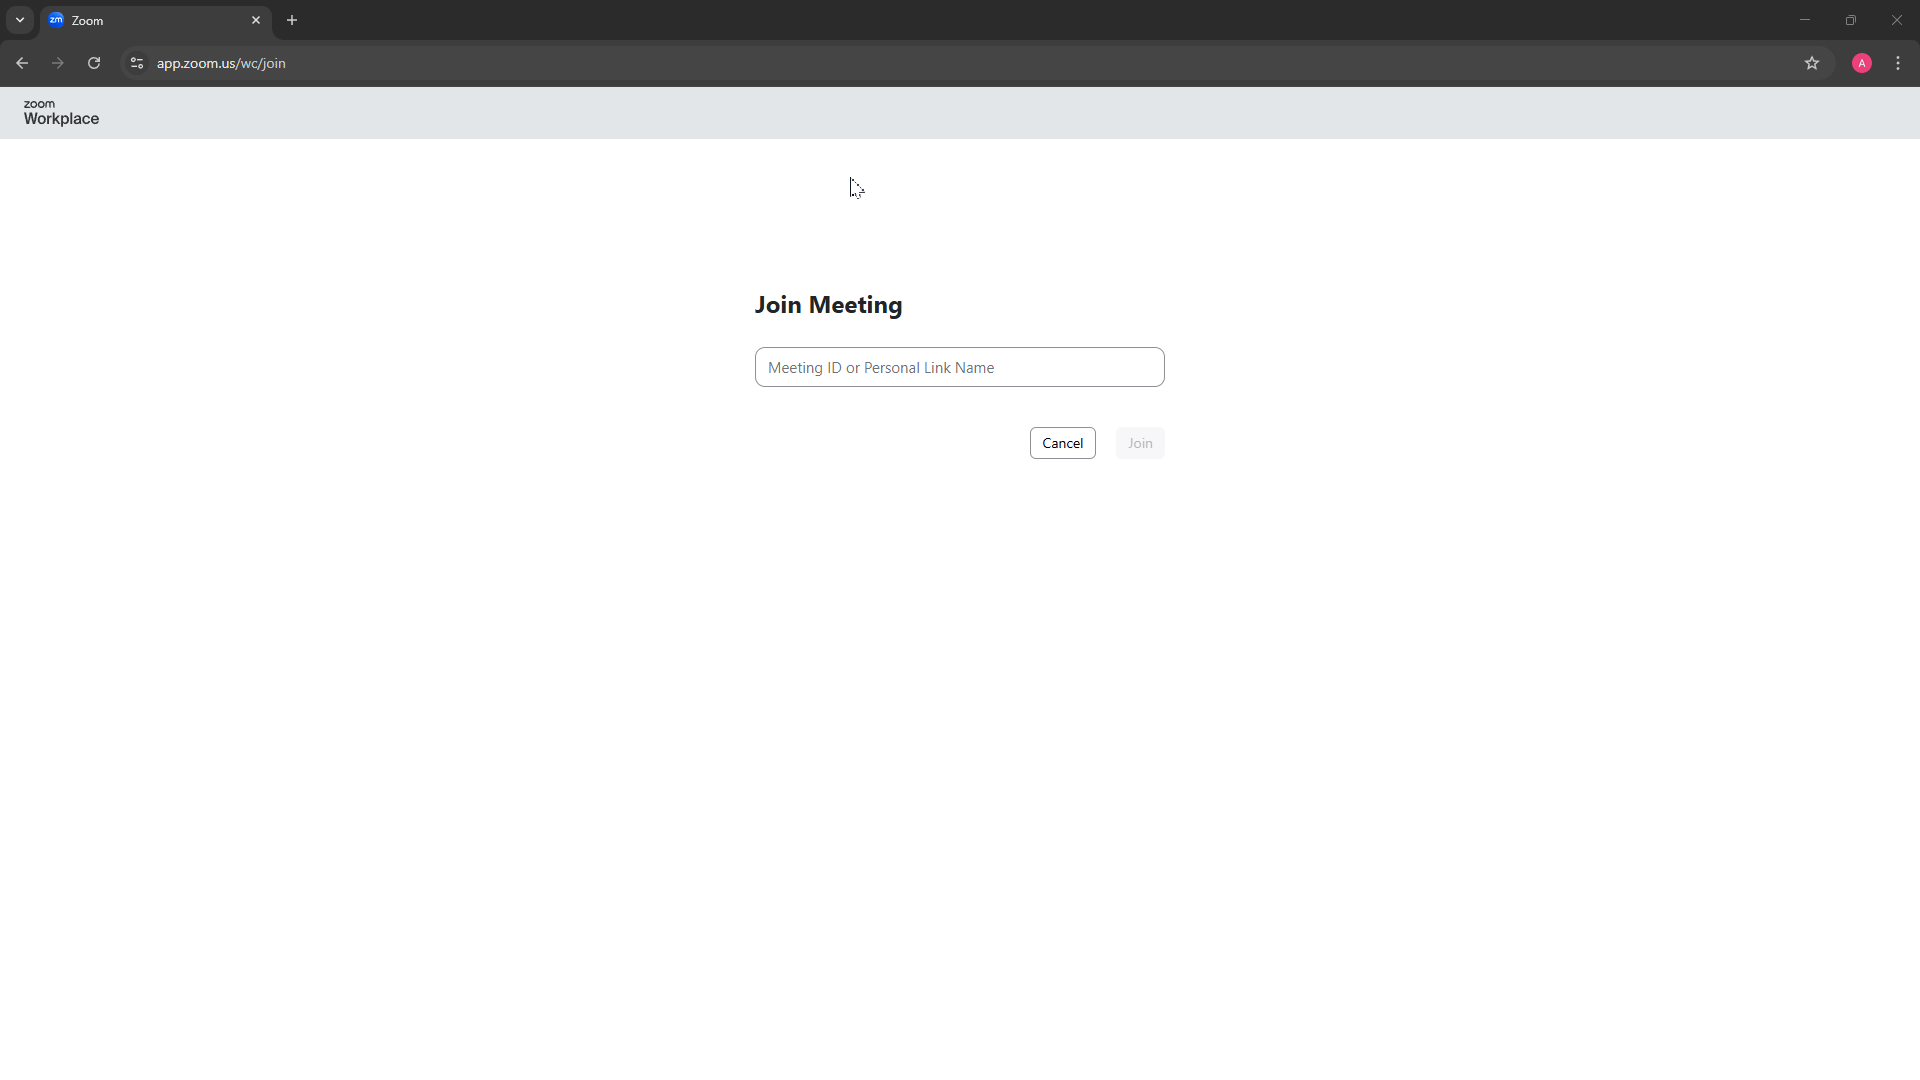This screenshot has height=1080, width=1920.
Task: Click the Meeting ID input field
Action: (959, 367)
